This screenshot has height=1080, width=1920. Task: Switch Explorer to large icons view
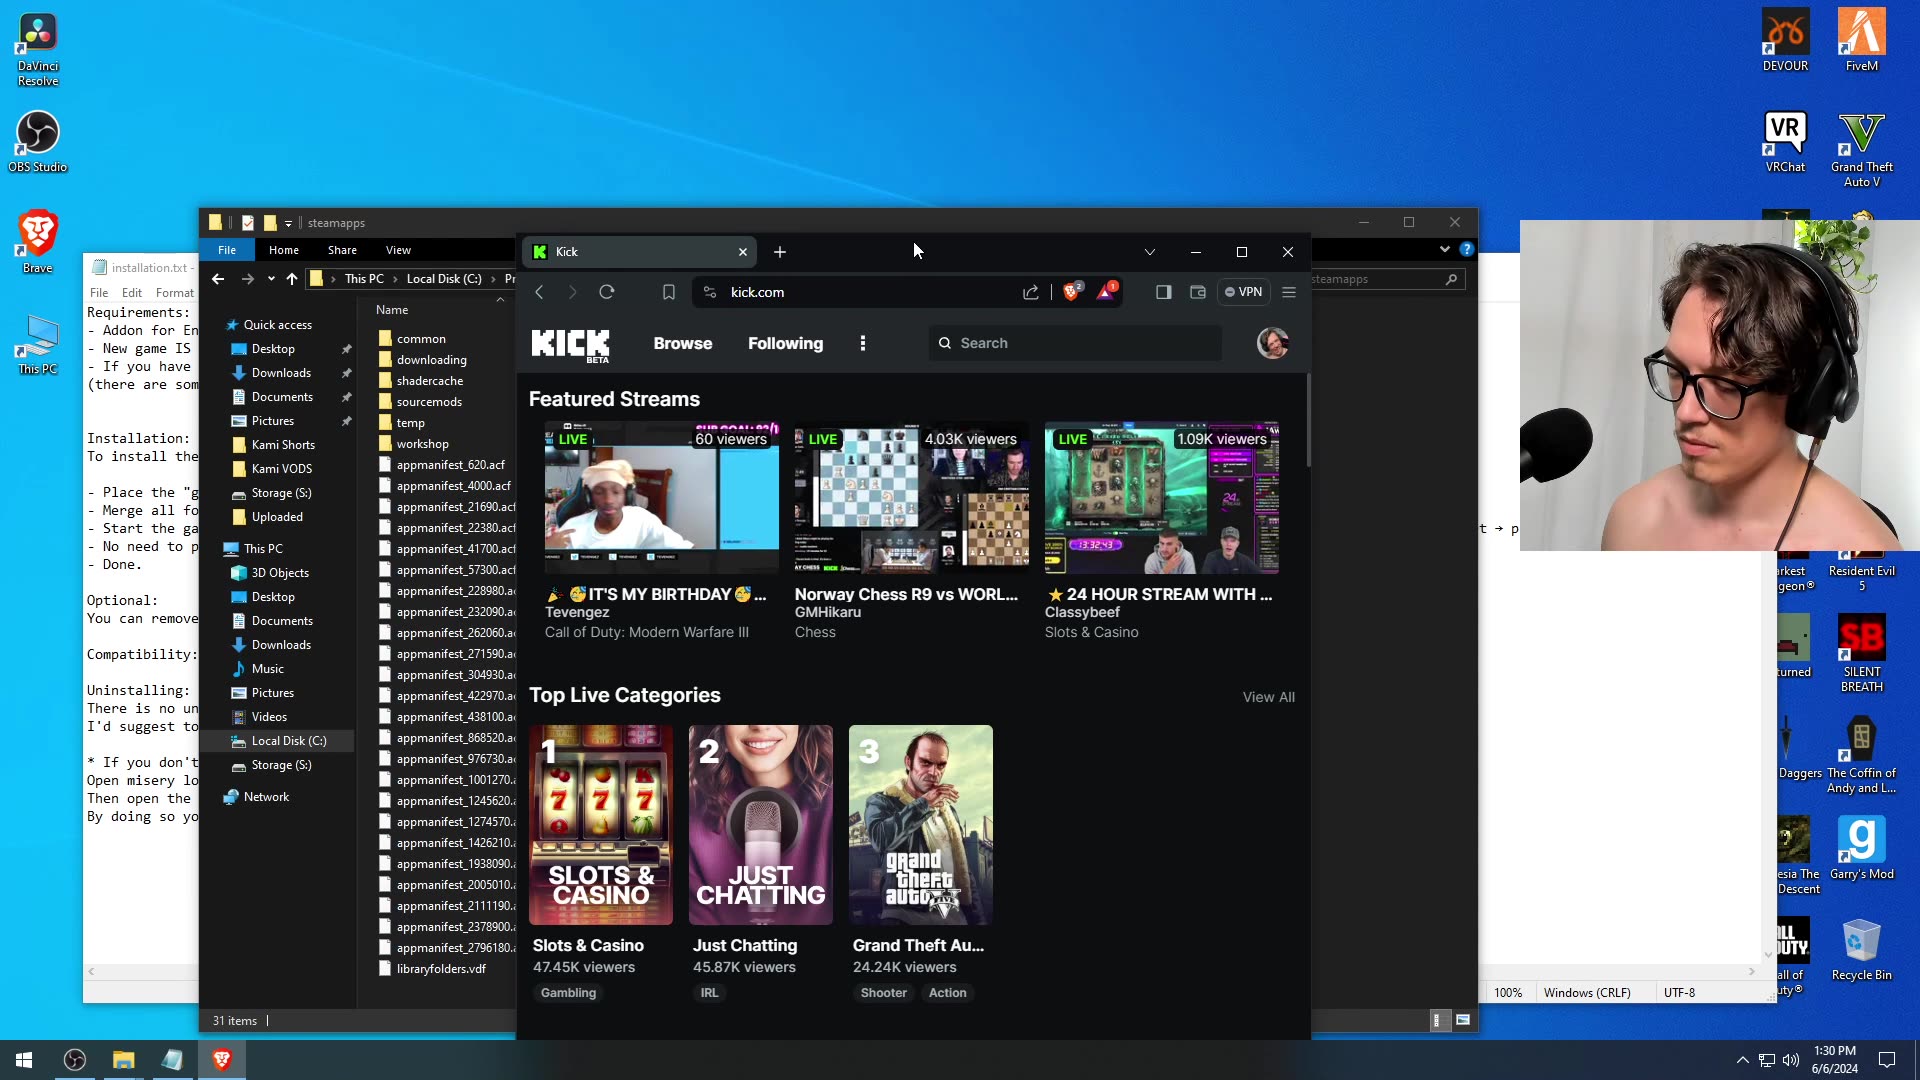(x=1463, y=1020)
